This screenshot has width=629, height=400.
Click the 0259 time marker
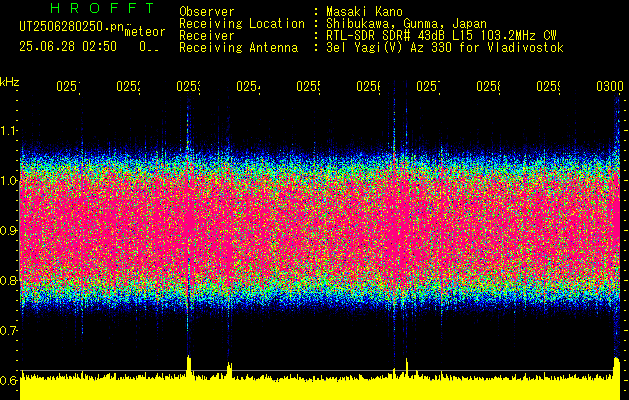549,86
